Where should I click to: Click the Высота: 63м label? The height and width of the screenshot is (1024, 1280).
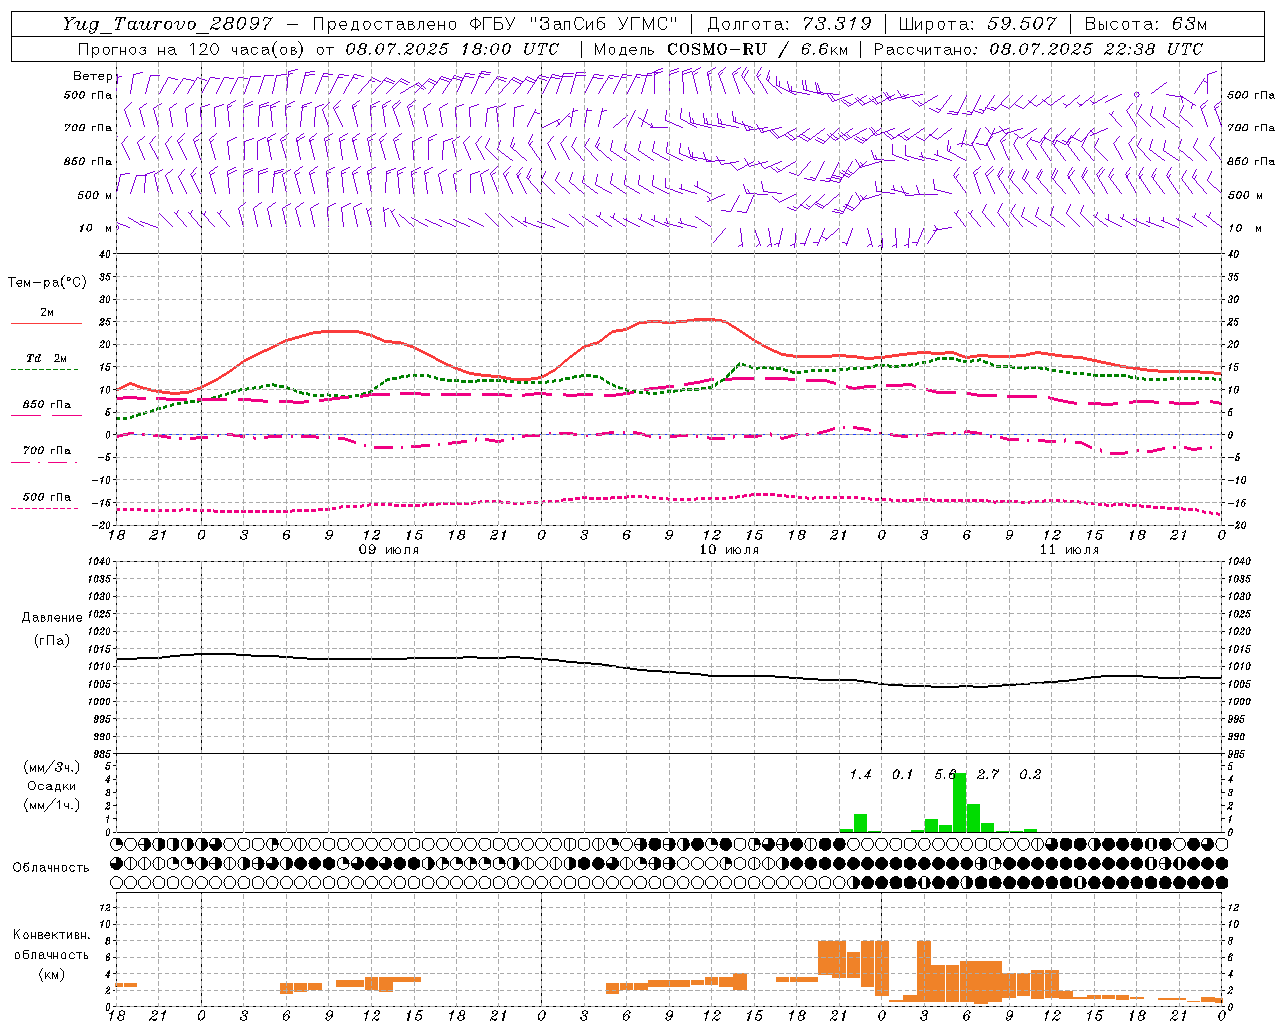(x=1145, y=24)
